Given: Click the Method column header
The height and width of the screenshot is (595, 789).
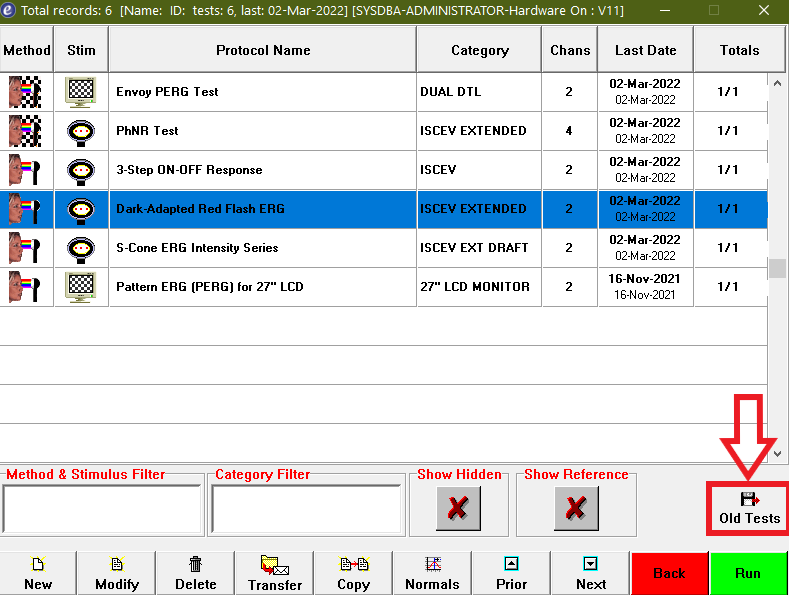Looking at the screenshot, I should point(27,50).
